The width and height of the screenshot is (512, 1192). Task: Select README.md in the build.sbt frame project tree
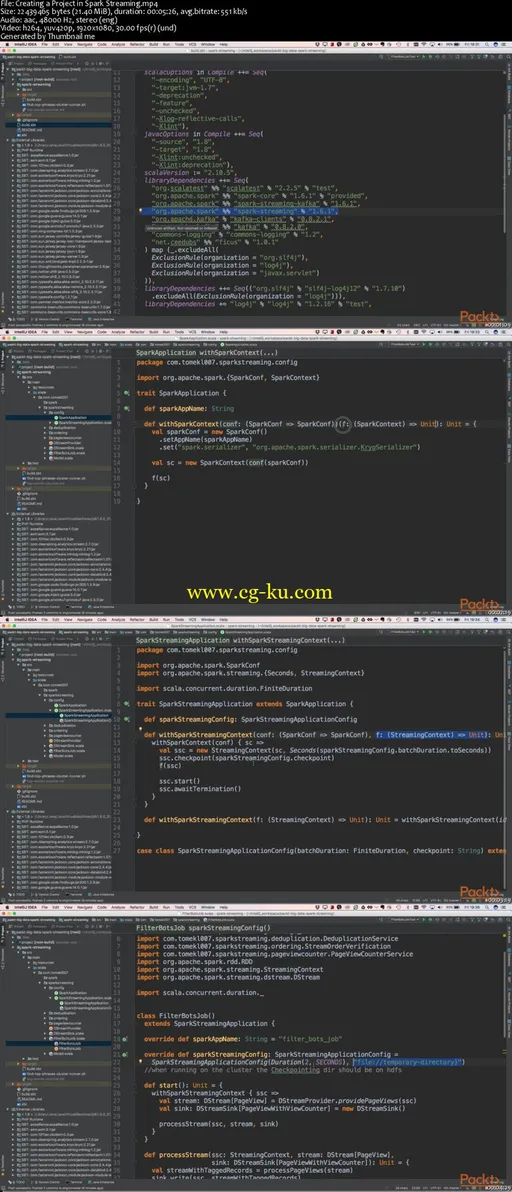click(x=31, y=130)
